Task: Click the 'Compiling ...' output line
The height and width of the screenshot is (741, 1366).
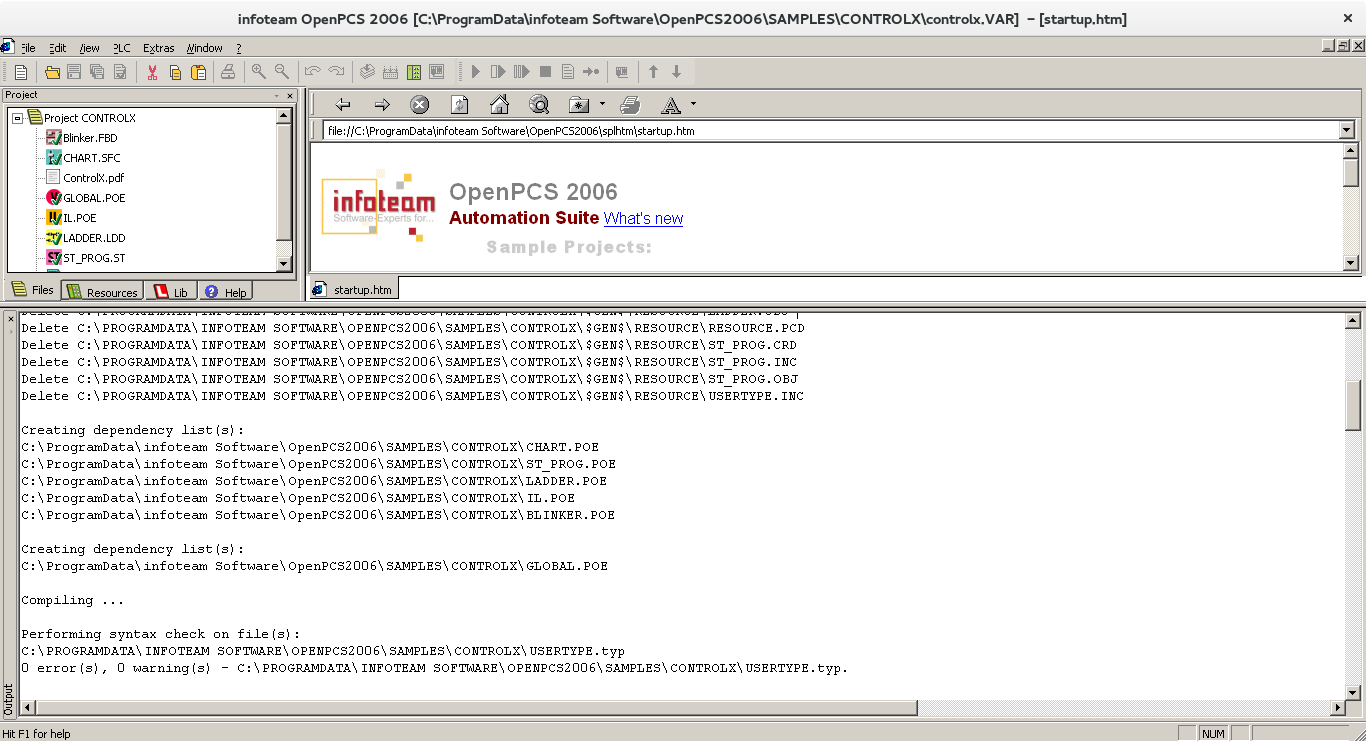Action: 73,600
